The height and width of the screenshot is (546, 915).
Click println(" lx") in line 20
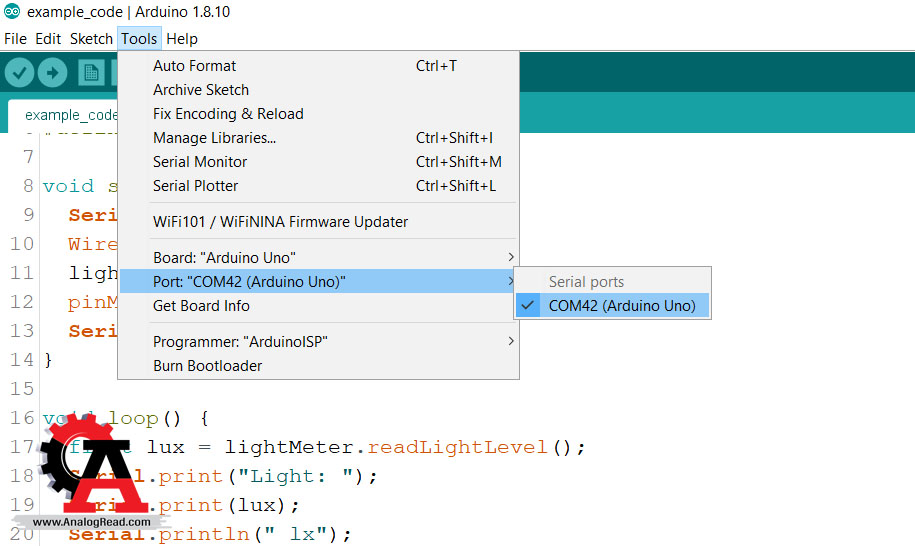[254, 534]
